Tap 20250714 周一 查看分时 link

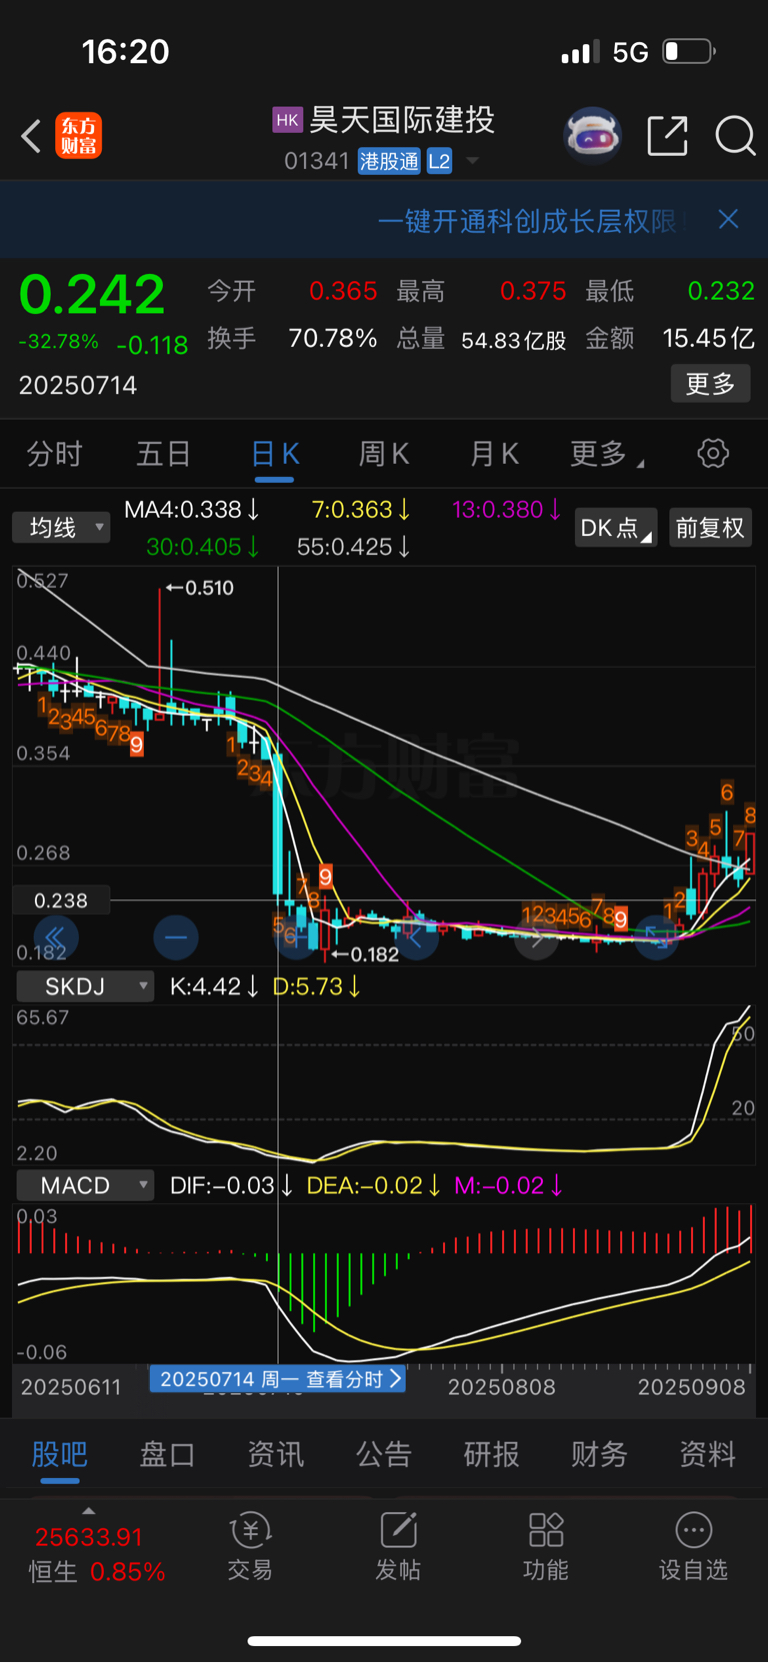click(x=277, y=1379)
